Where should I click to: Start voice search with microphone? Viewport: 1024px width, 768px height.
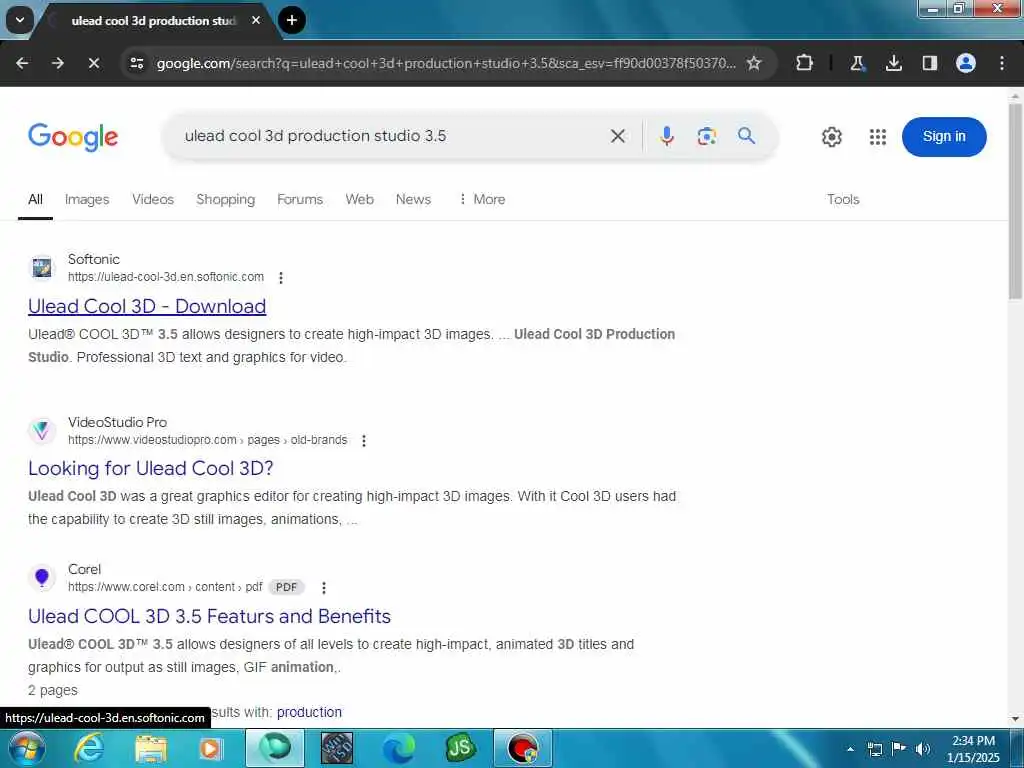coord(667,136)
